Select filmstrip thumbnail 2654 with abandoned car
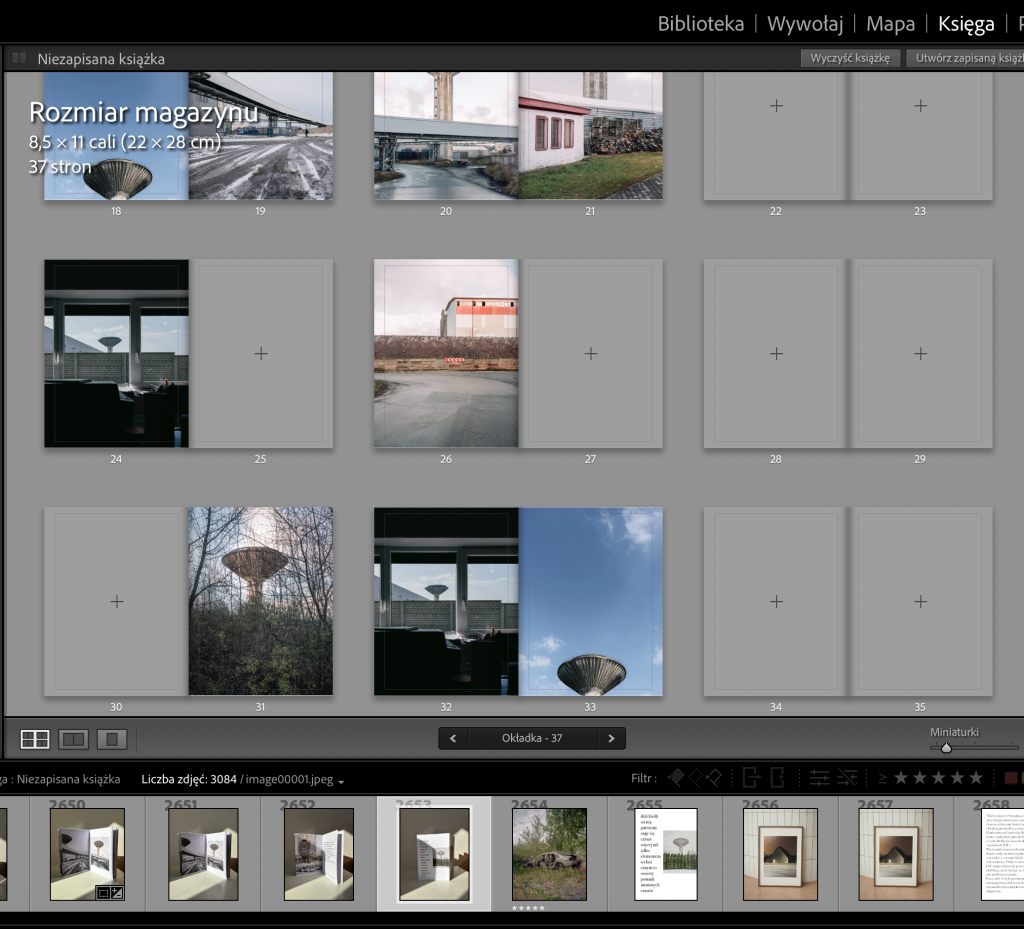Viewport: 1024px width, 929px height. click(x=549, y=854)
